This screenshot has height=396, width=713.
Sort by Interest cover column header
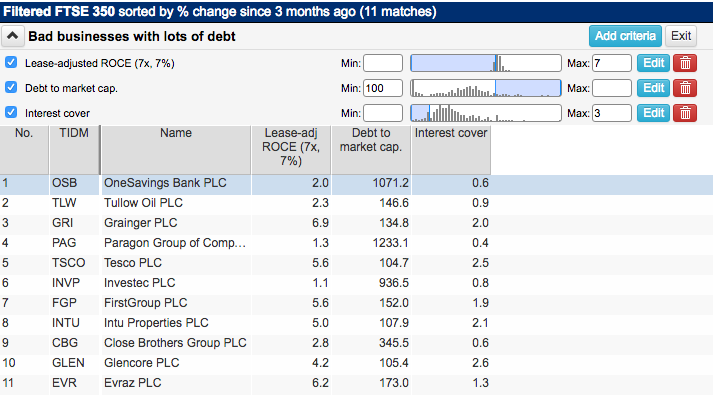[x=451, y=150]
